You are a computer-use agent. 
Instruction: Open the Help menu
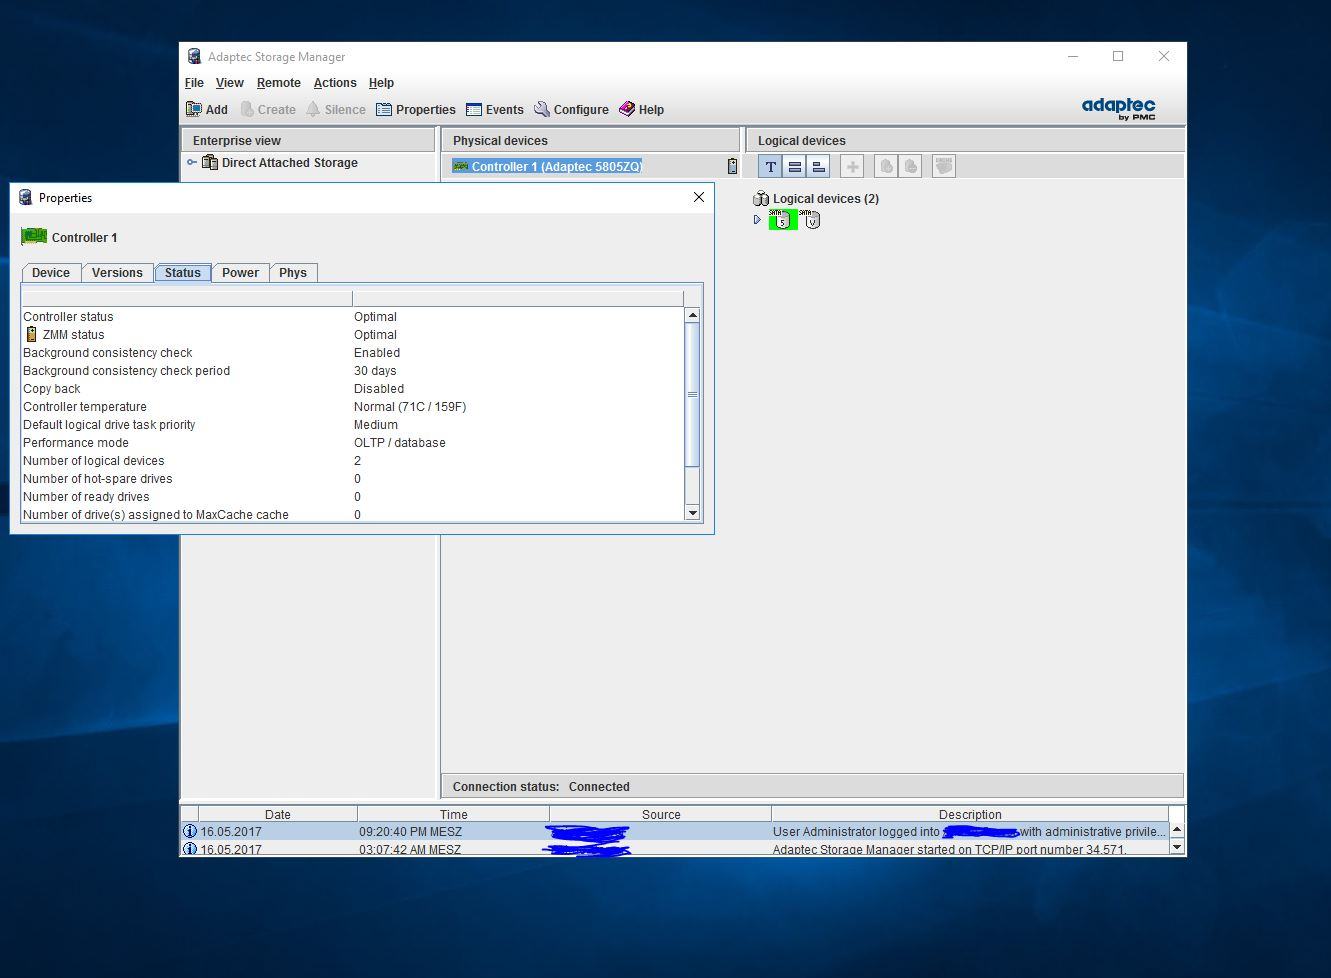point(381,83)
